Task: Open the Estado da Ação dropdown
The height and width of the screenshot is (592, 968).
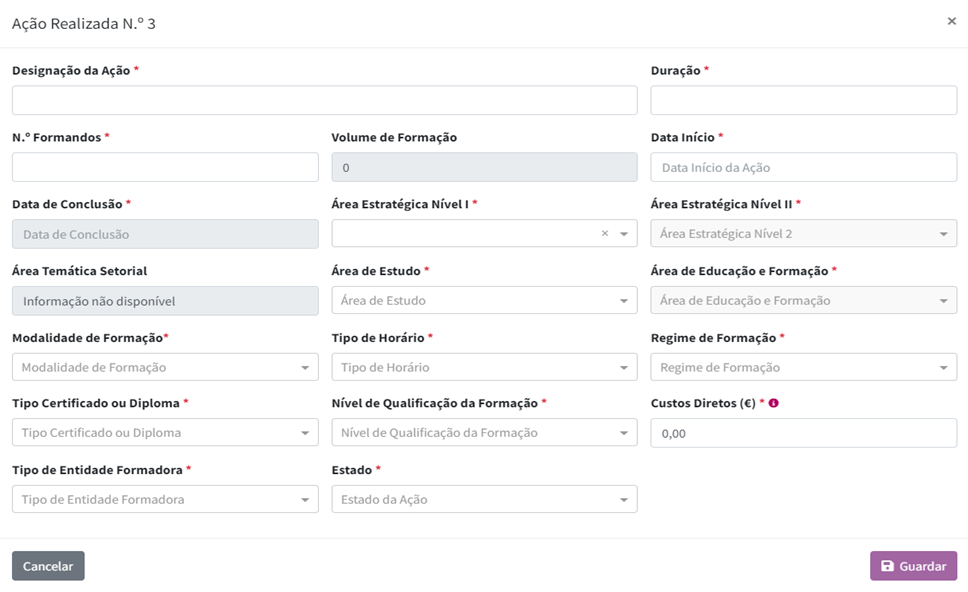Action: pos(484,499)
